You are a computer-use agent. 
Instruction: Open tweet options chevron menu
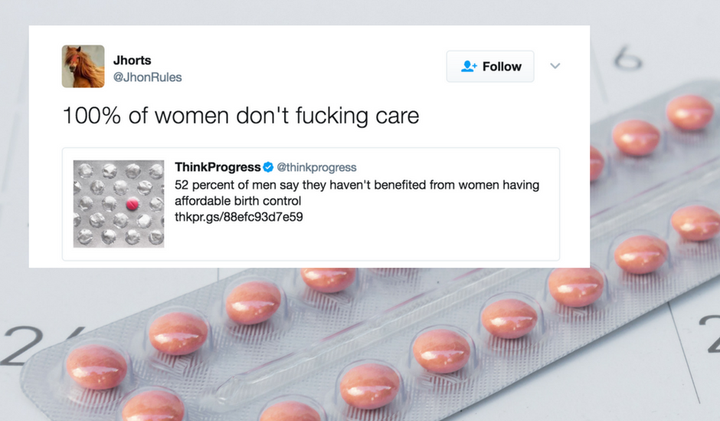555,66
